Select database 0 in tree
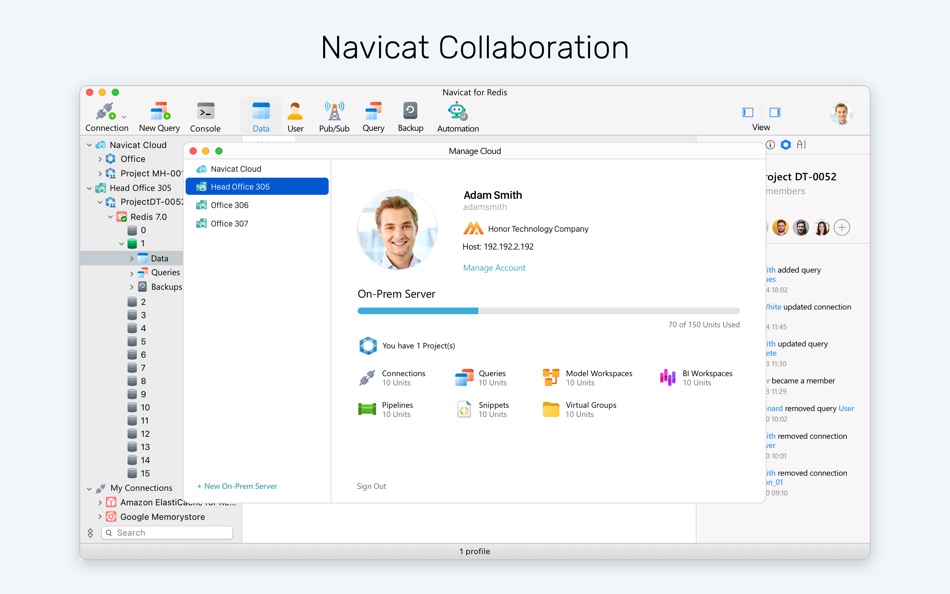The image size is (950, 594). click(137, 230)
